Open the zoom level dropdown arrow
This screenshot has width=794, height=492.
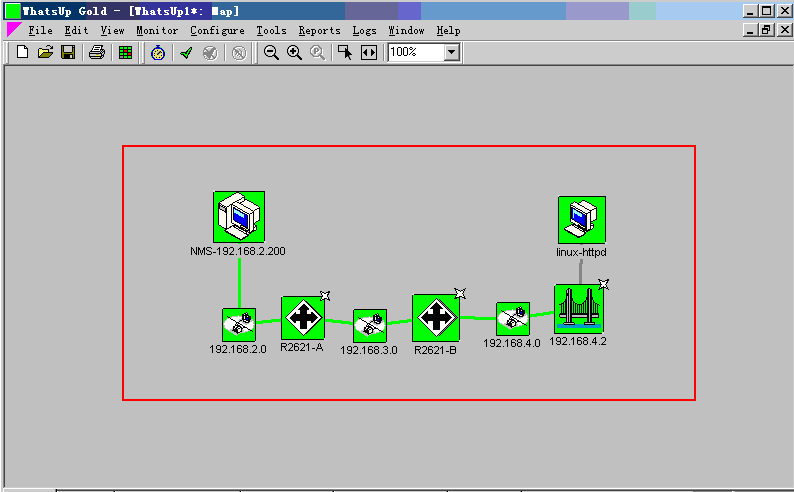(x=452, y=52)
